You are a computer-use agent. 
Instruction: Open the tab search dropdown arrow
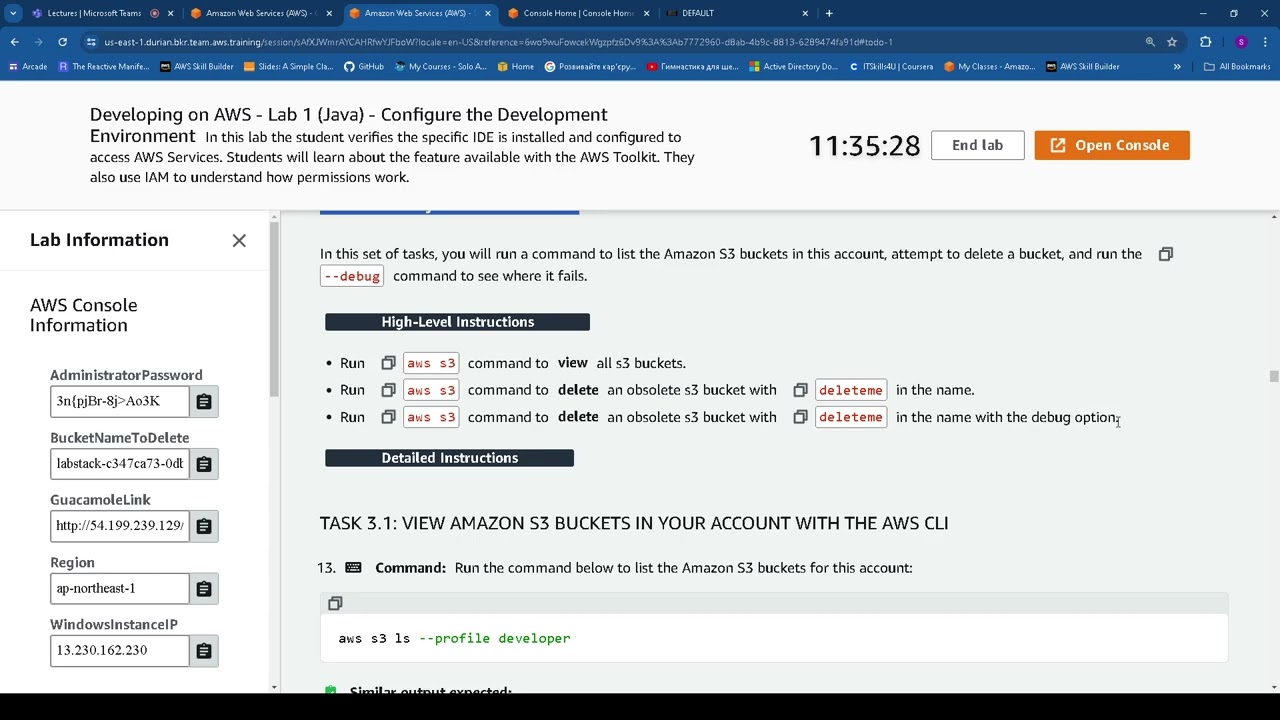click(x=13, y=13)
